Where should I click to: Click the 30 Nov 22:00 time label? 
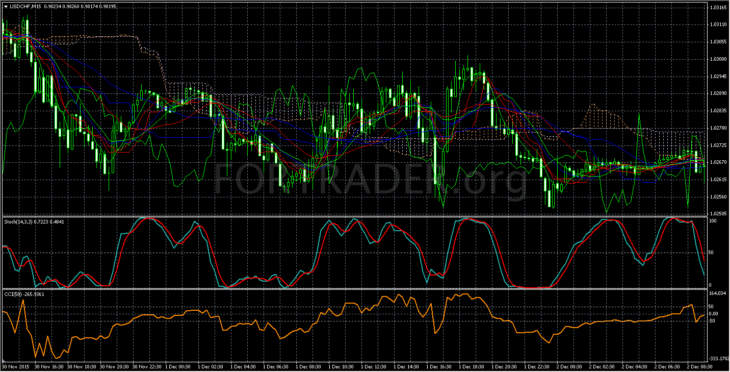point(147,367)
